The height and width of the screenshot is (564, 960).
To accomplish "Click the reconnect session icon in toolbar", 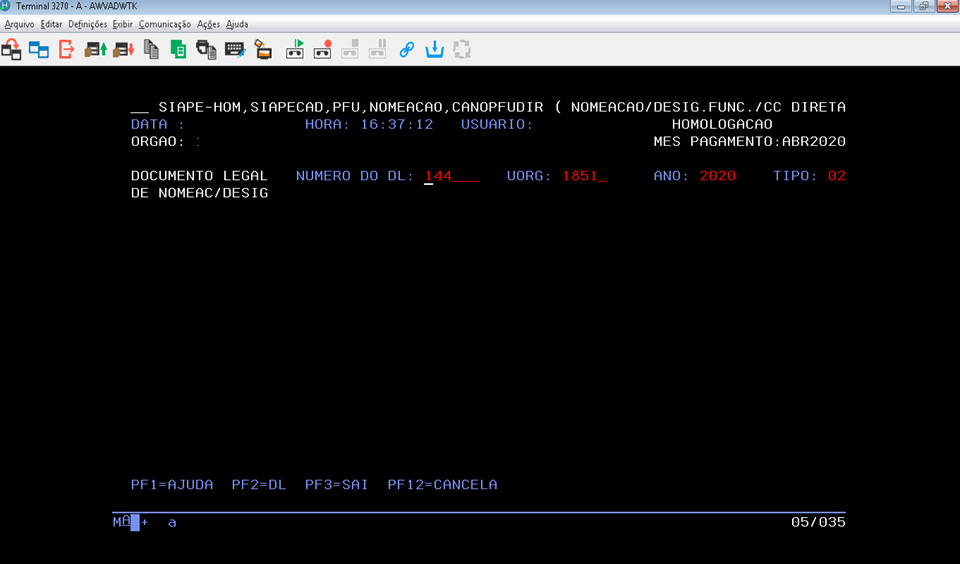I will click(11, 48).
